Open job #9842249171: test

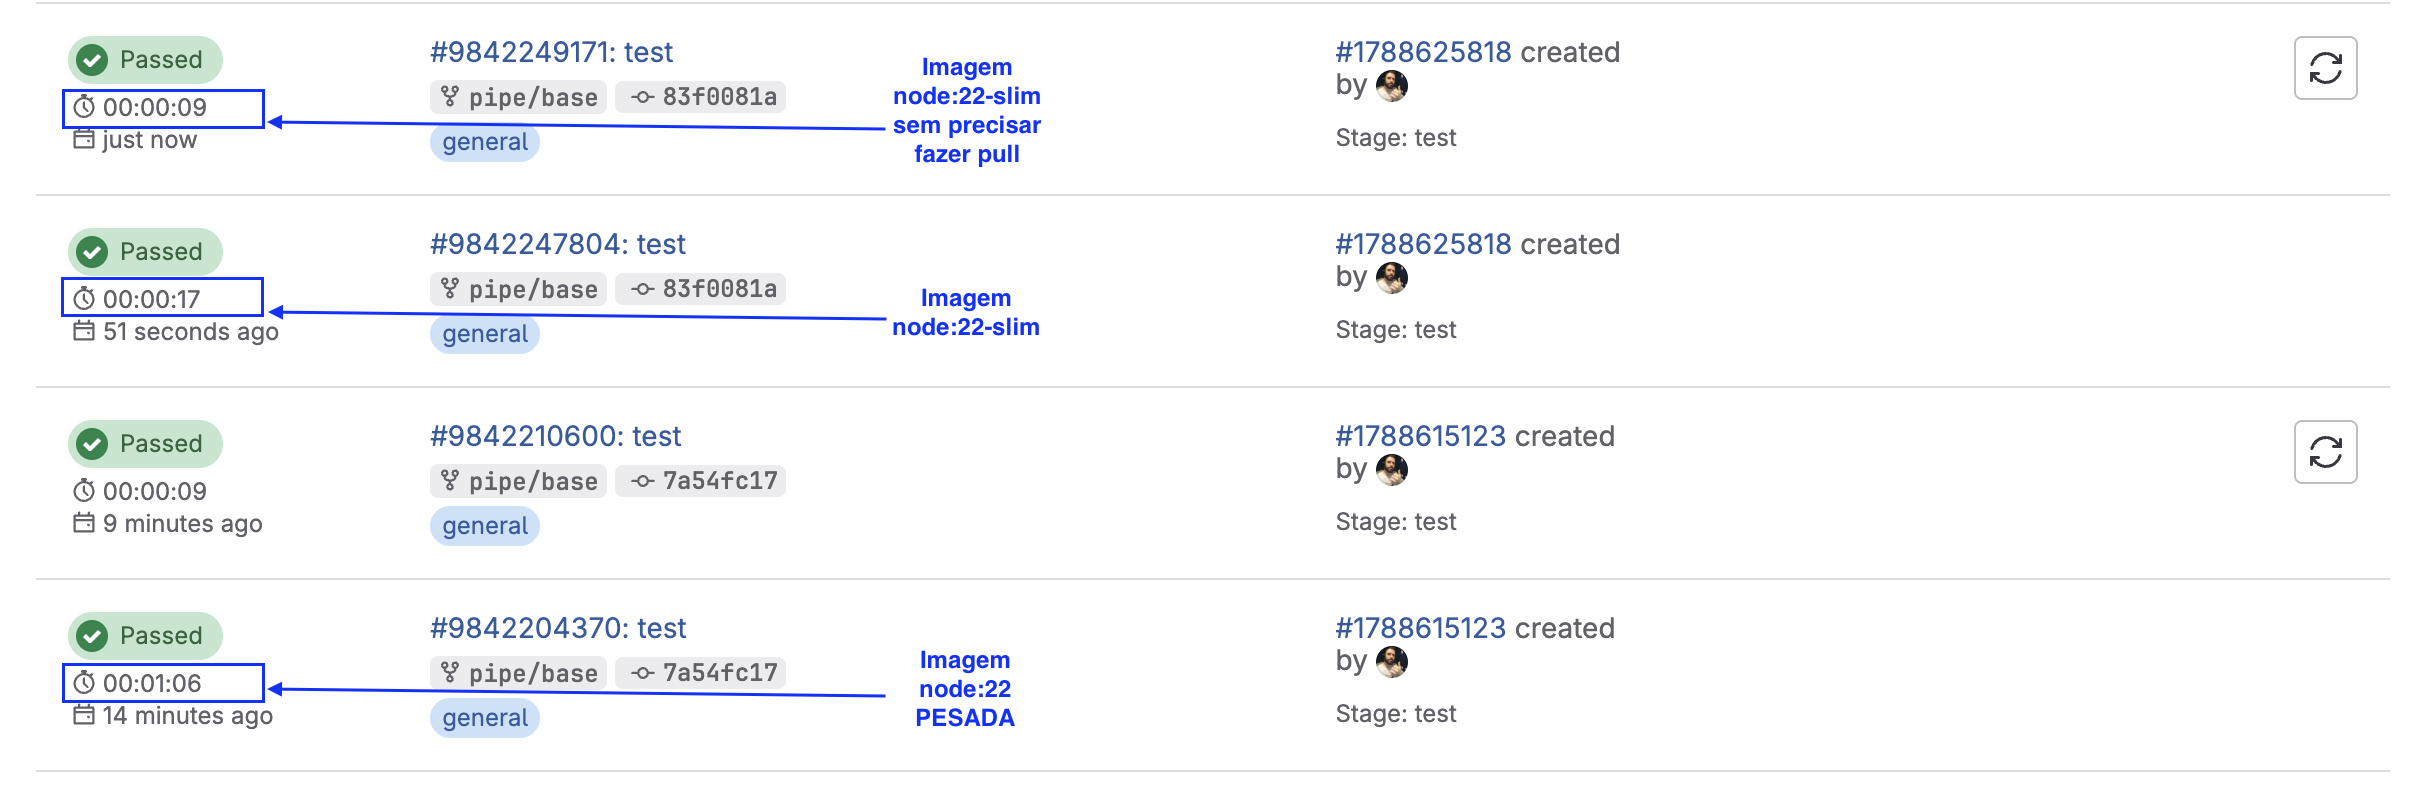[x=551, y=52]
